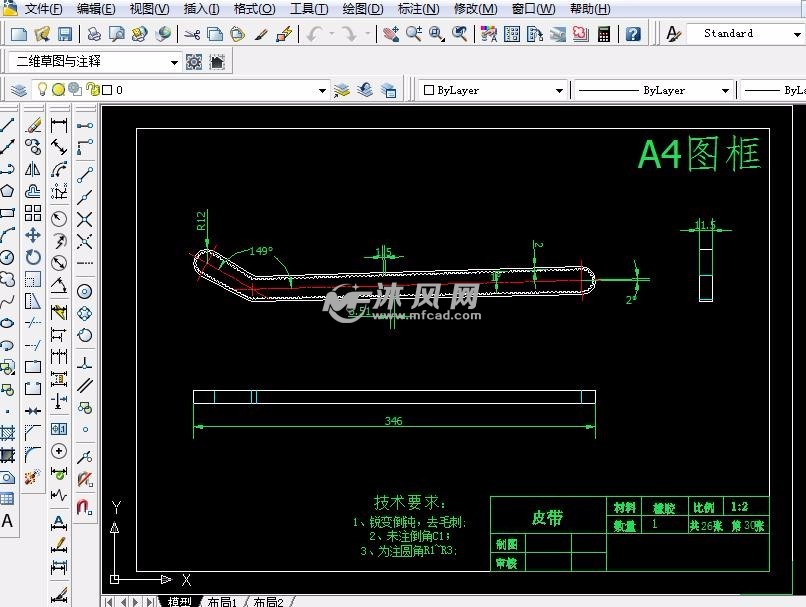Open the 标注(N) menu
This screenshot has width=806, height=607.
point(418,9)
